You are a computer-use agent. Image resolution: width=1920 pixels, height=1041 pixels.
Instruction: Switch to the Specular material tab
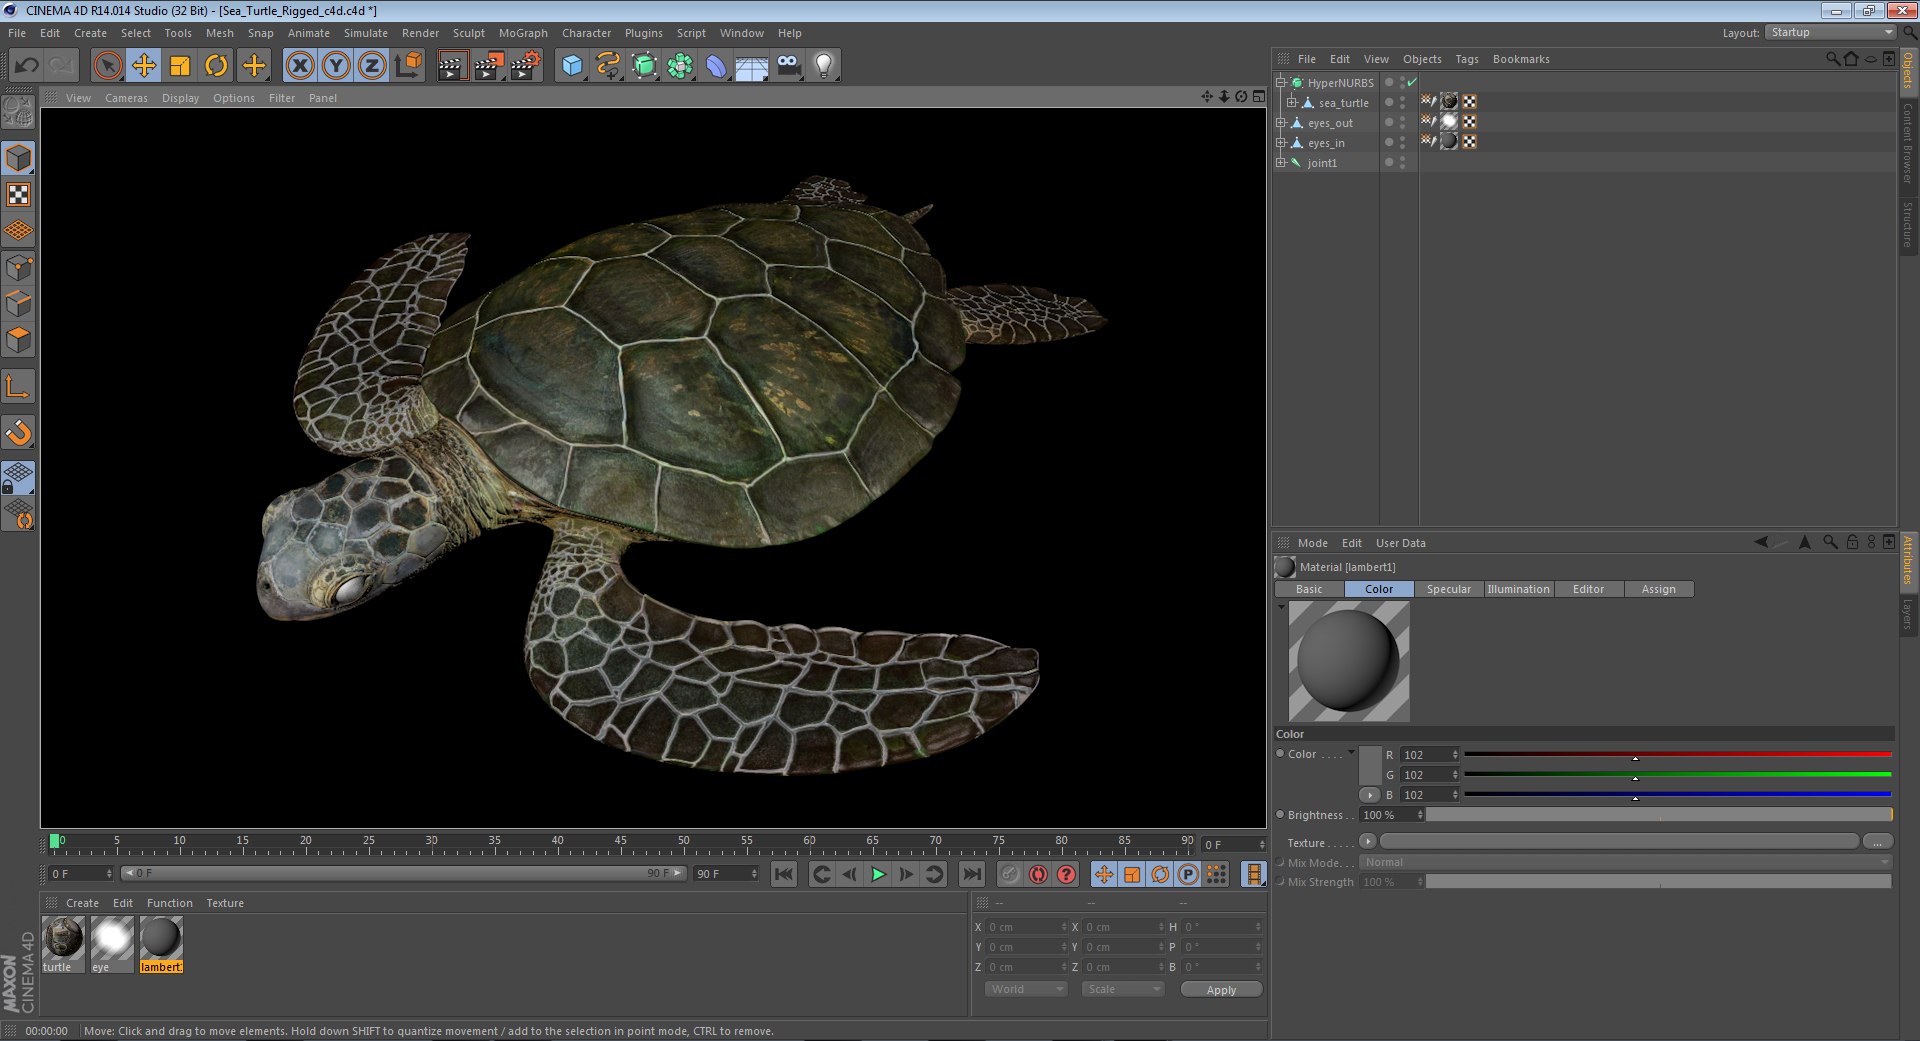[1448, 589]
